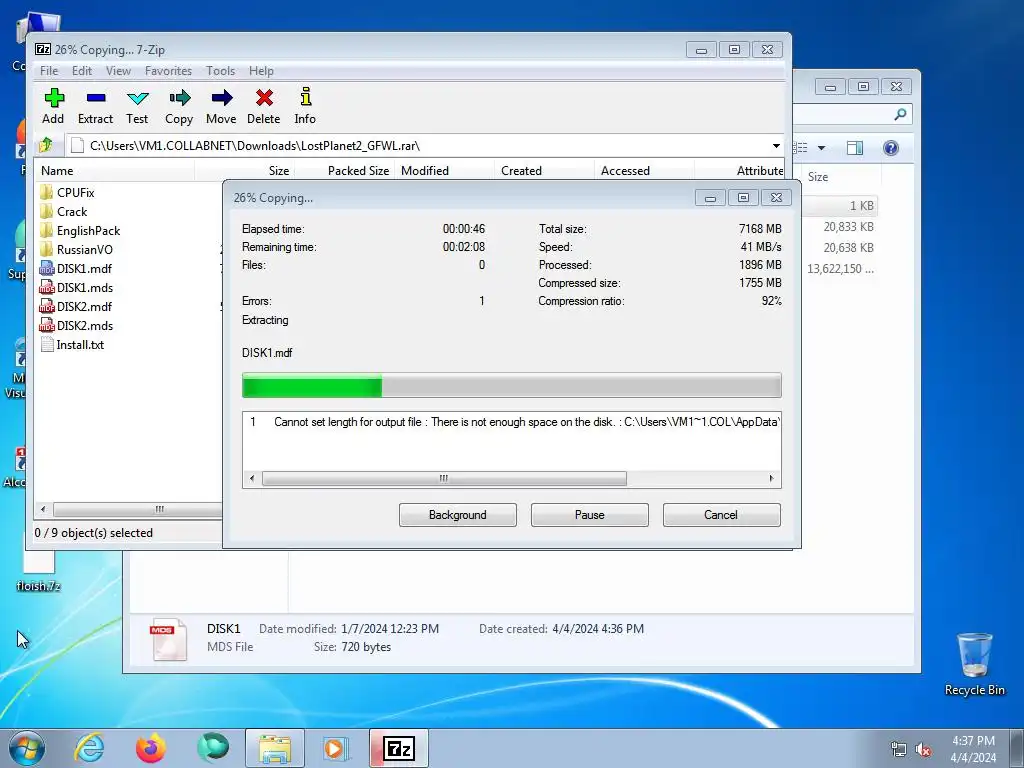The image size is (1024, 768).
Task: Open the floish.7z desktop file
Action: coord(39,569)
